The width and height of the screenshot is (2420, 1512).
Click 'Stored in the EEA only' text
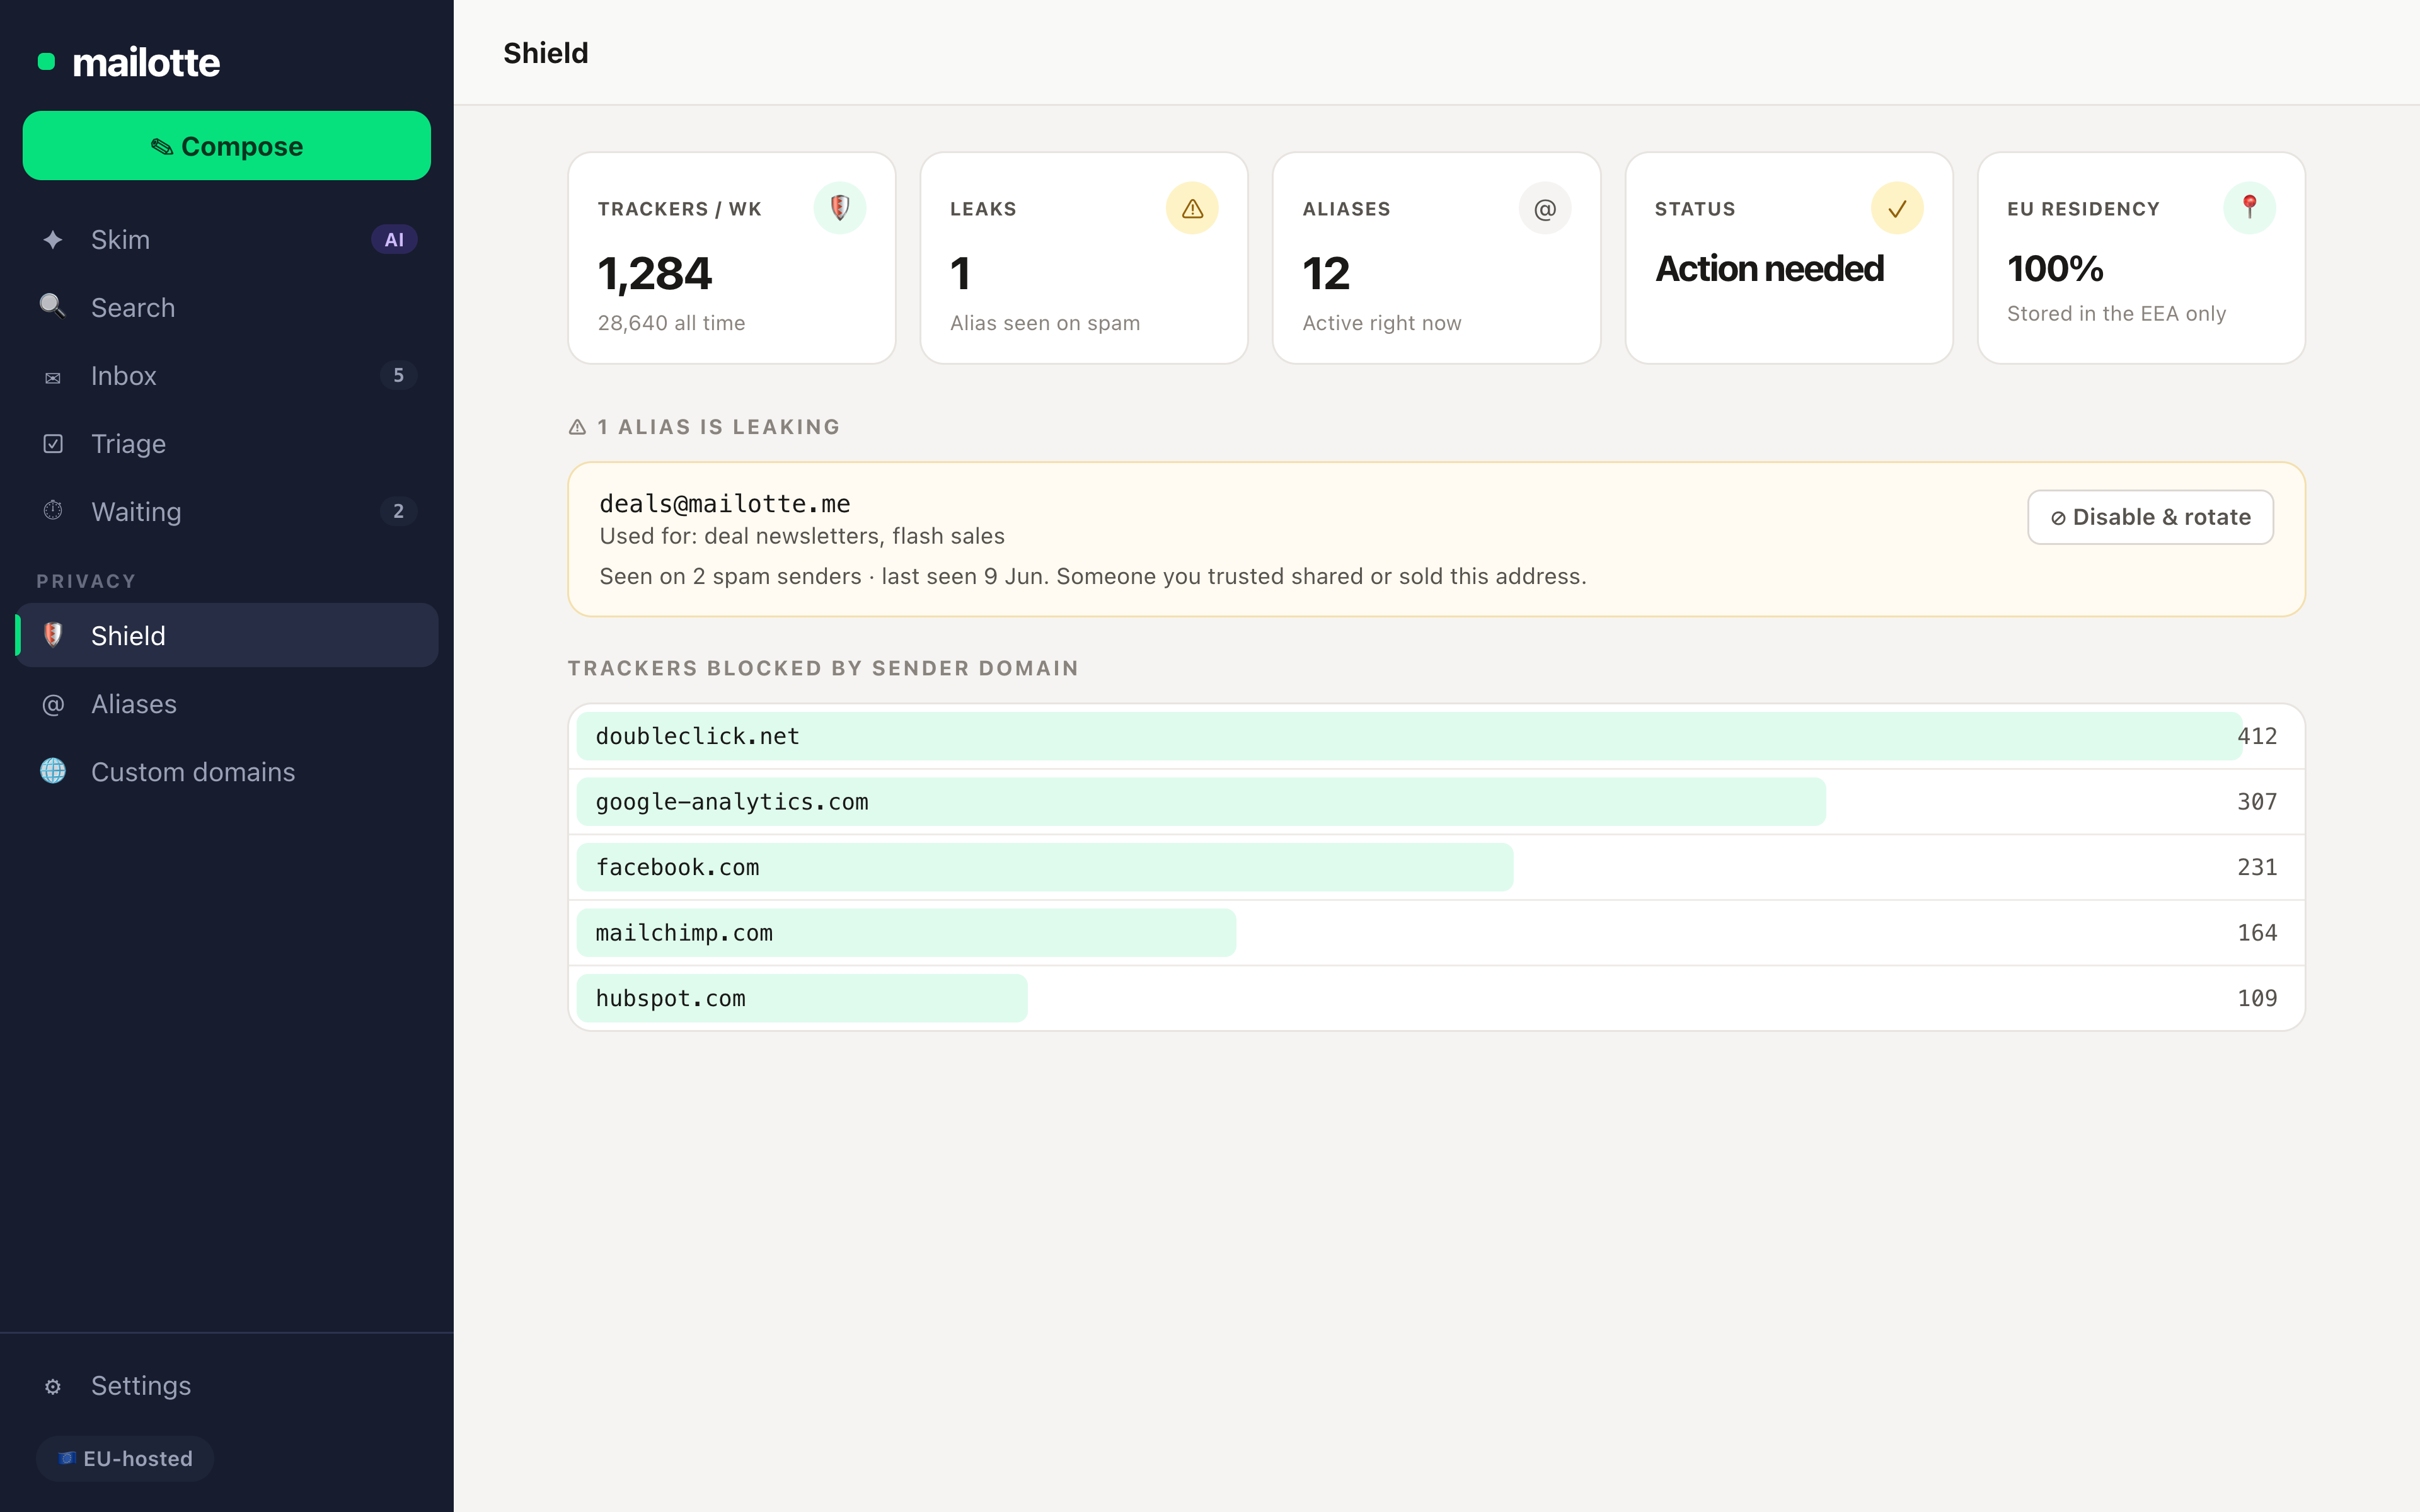coord(2116,314)
